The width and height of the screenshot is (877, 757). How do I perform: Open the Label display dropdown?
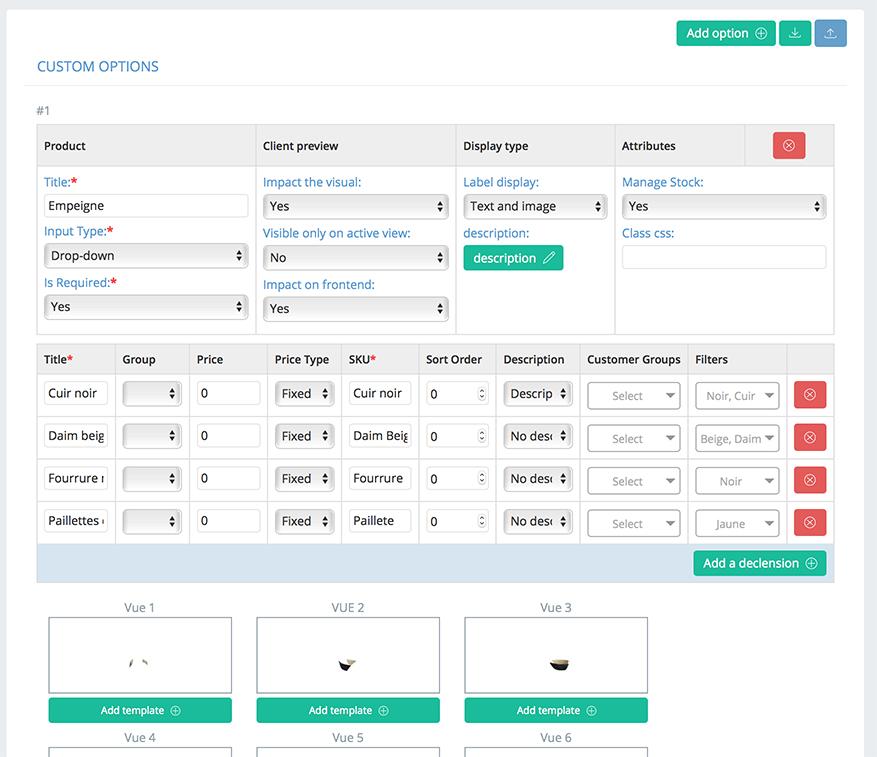tap(535, 206)
